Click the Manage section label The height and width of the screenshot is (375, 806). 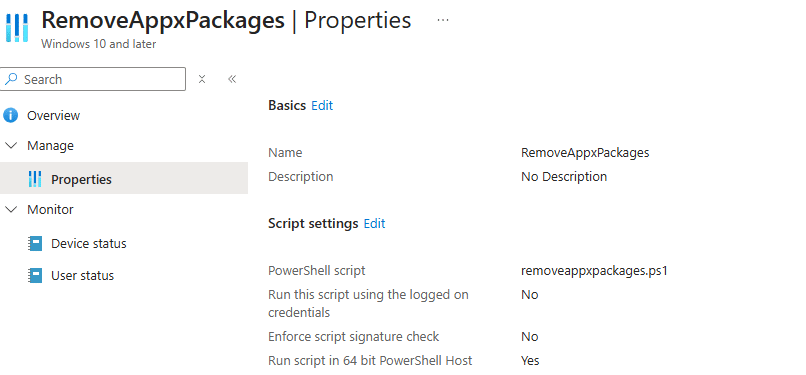[x=50, y=145]
